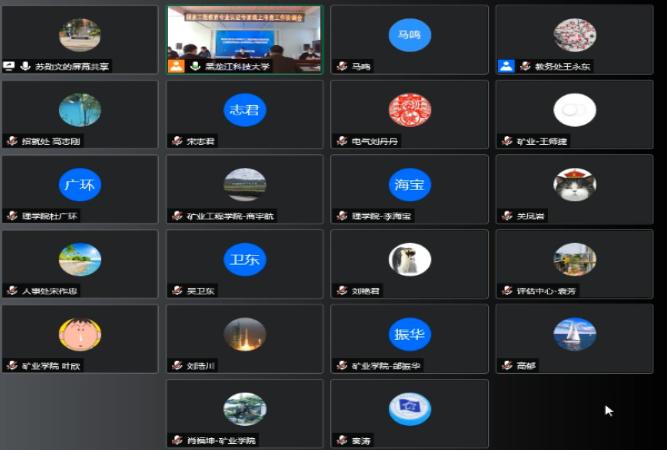Click the blue 志君 avatar circle
This screenshot has width=667, height=450.
click(245, 109)
